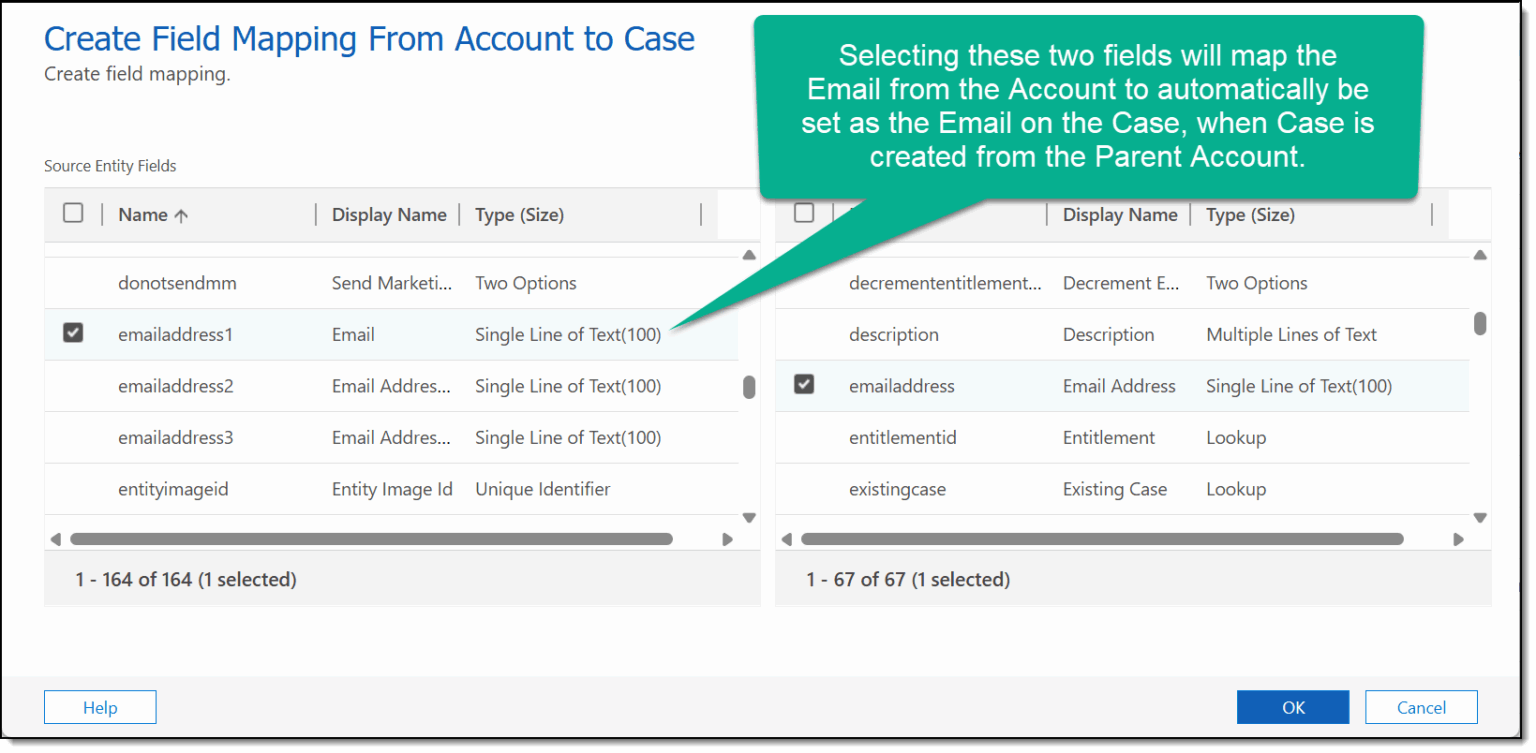The width and height of the screenshot is (1536, 753).
Task: Open the Help button
Action: pos(100,707)
